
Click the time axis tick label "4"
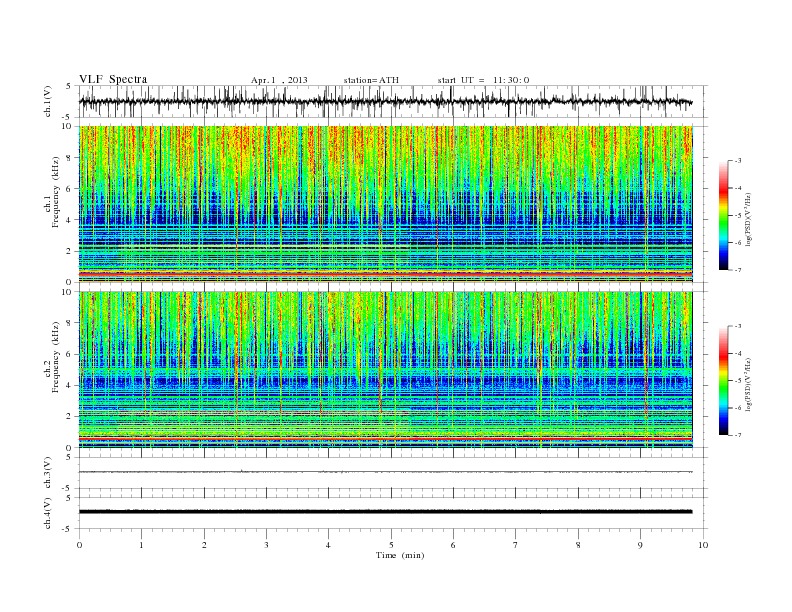click(x=329, y=545)
